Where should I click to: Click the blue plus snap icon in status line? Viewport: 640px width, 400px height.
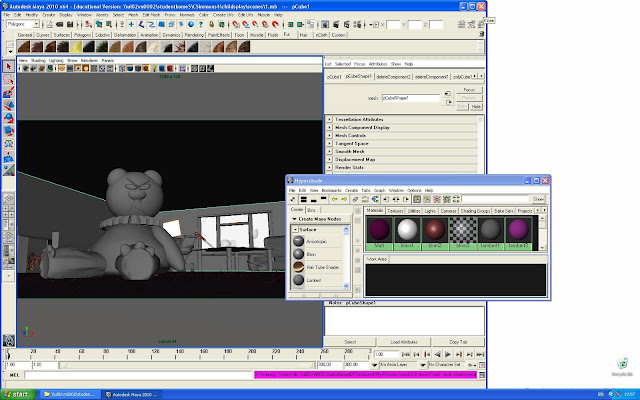pyautogui.click(x=131, y=24)
